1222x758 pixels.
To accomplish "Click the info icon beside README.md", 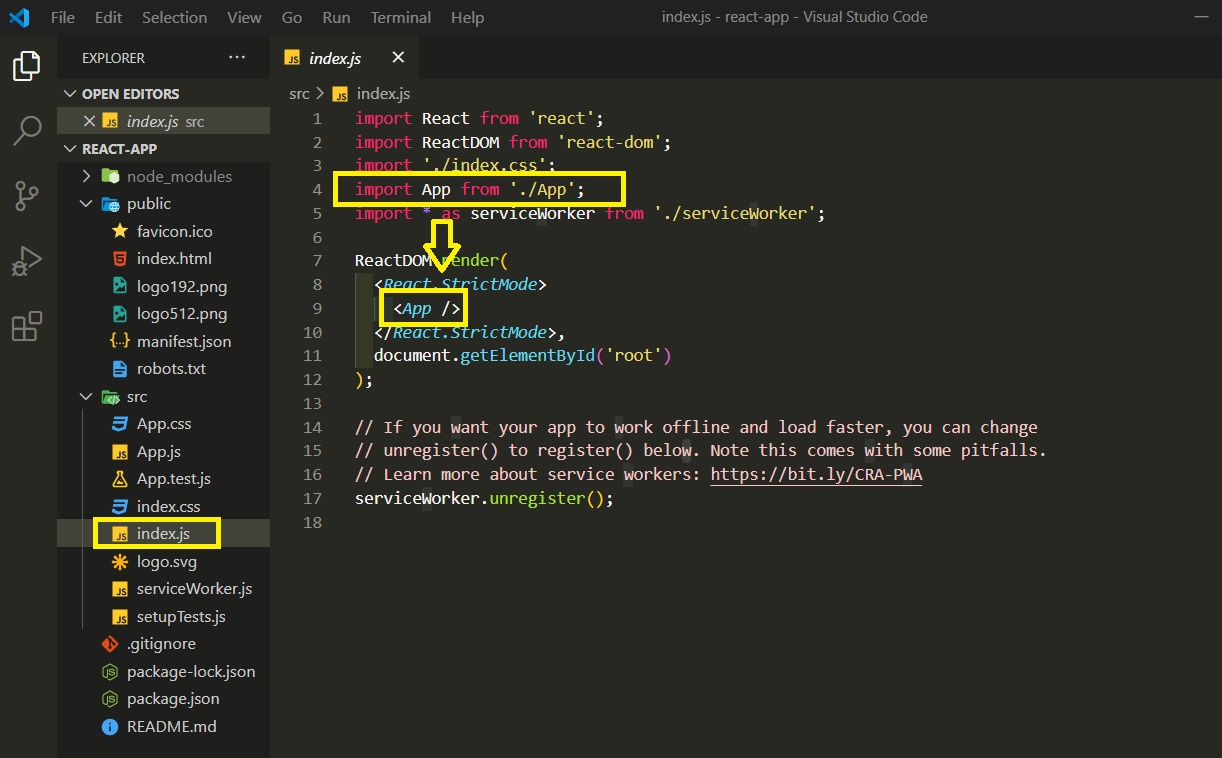I will (x=109, y=726).
